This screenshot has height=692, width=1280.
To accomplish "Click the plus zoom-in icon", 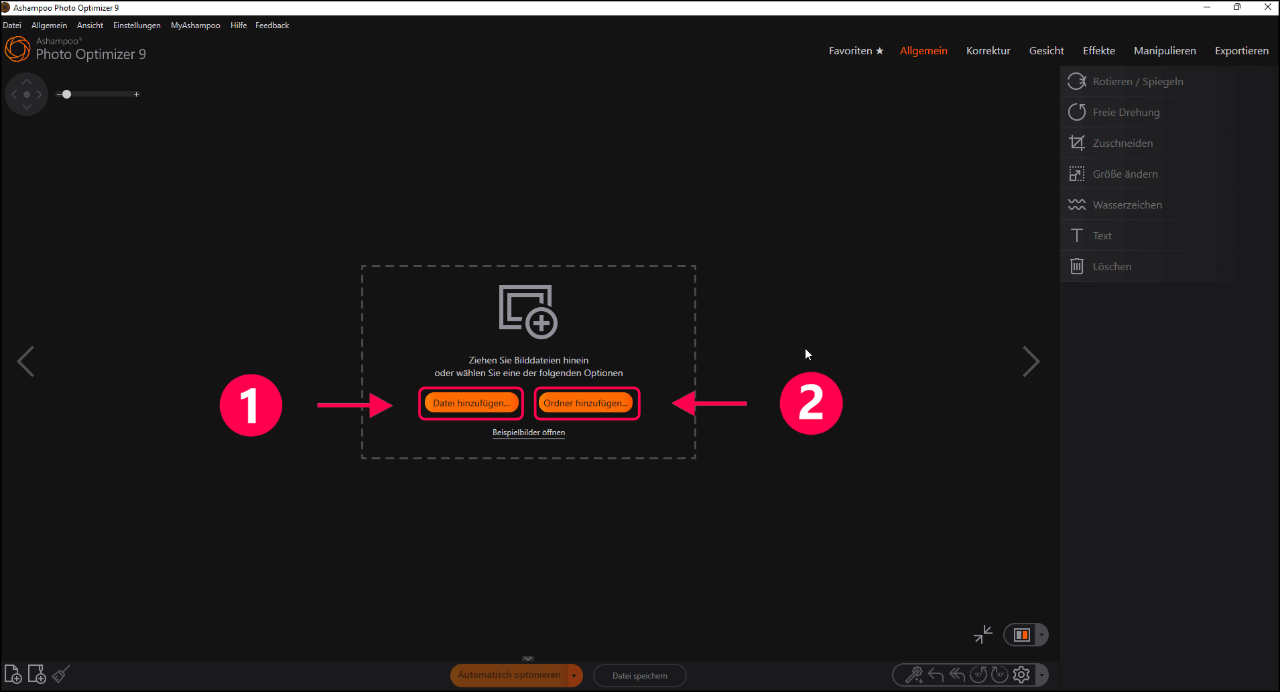I will [137, 94].
